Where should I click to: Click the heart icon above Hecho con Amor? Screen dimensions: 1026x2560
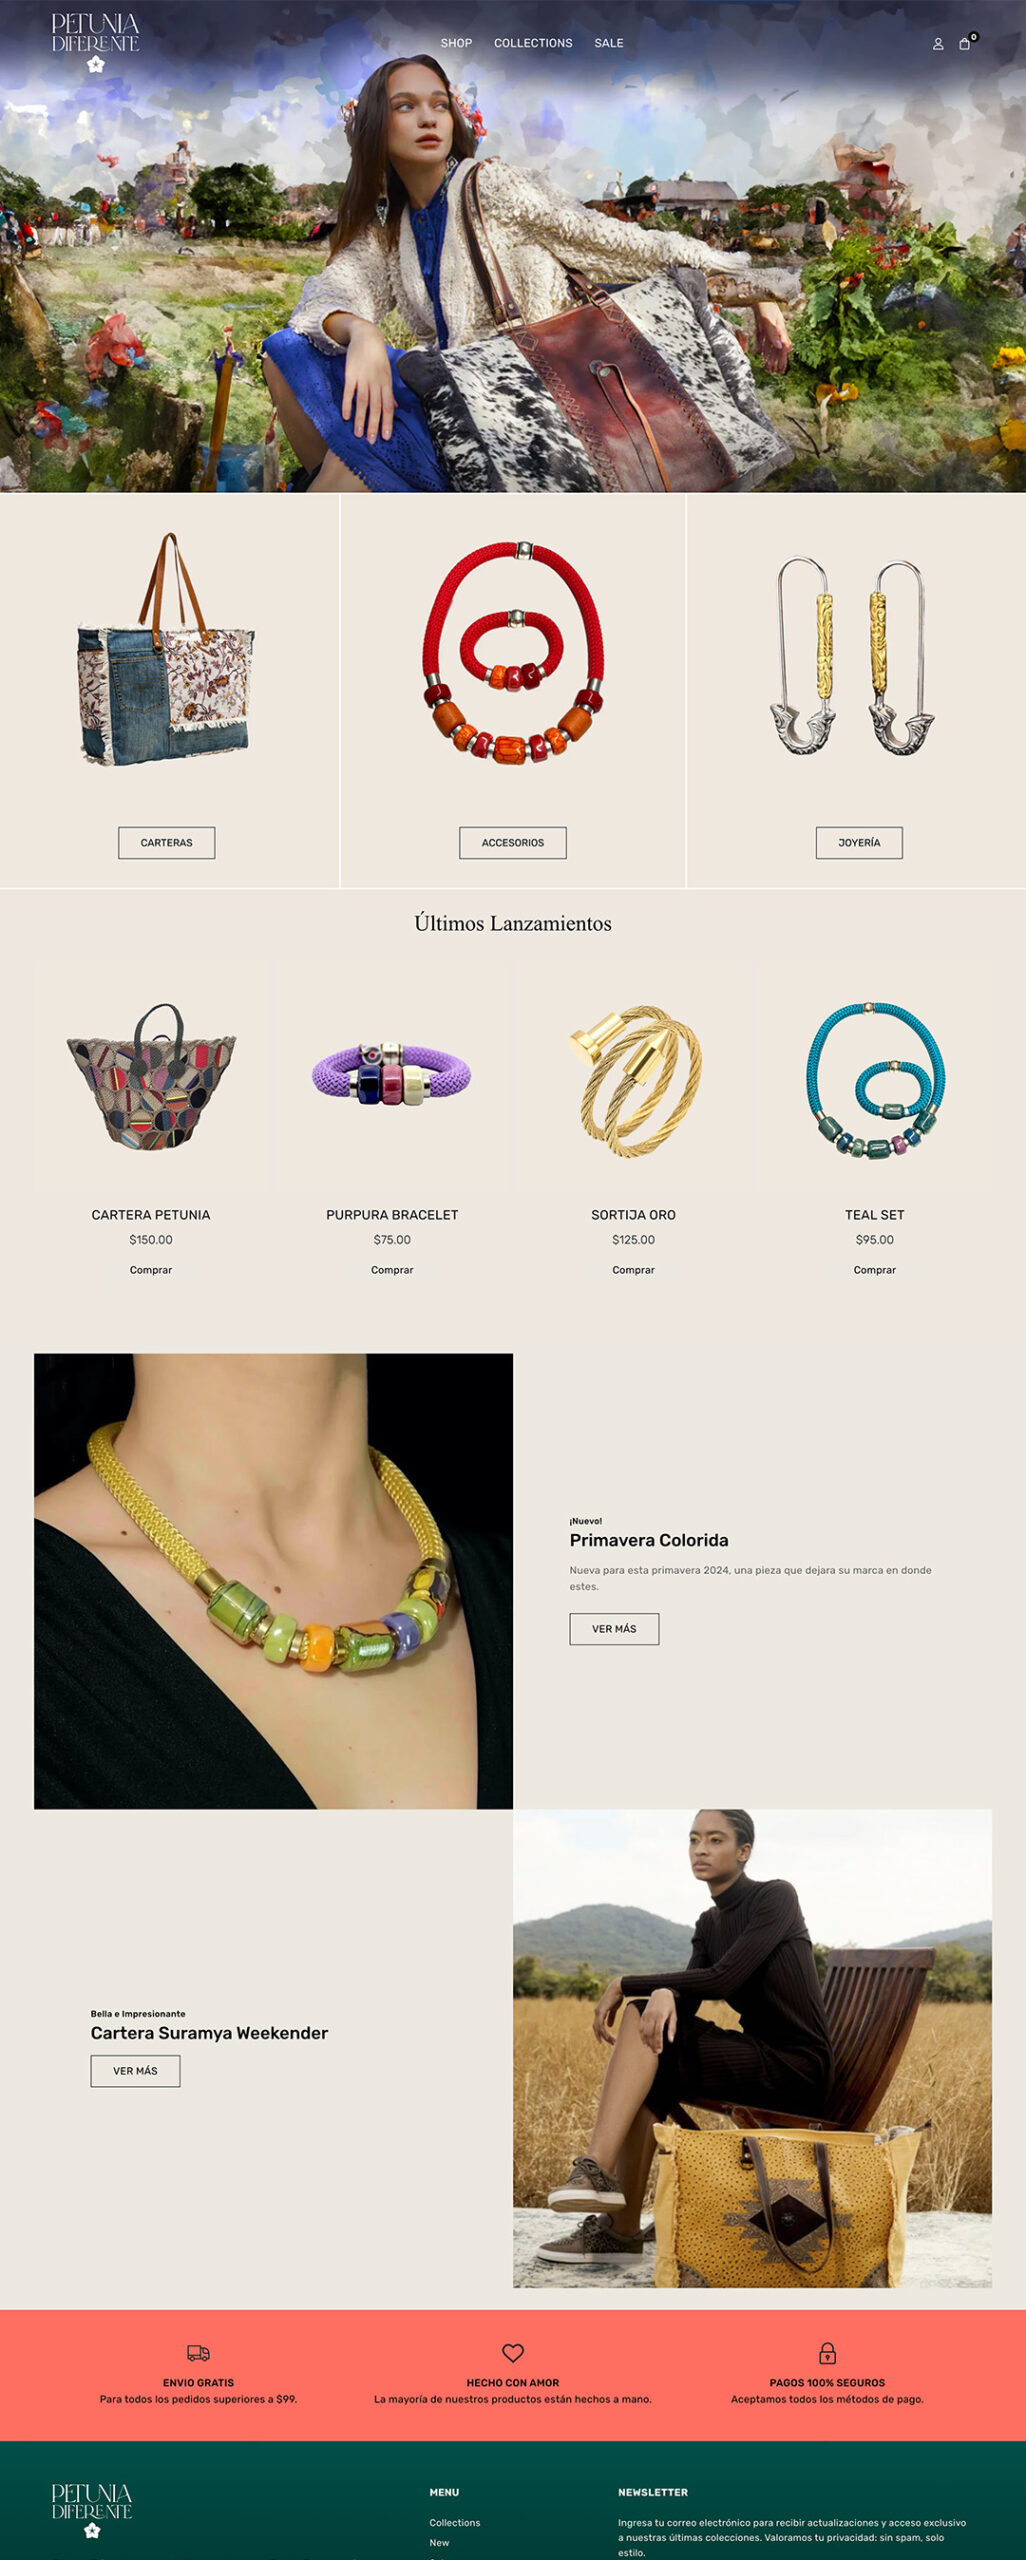click(513, 2353)
